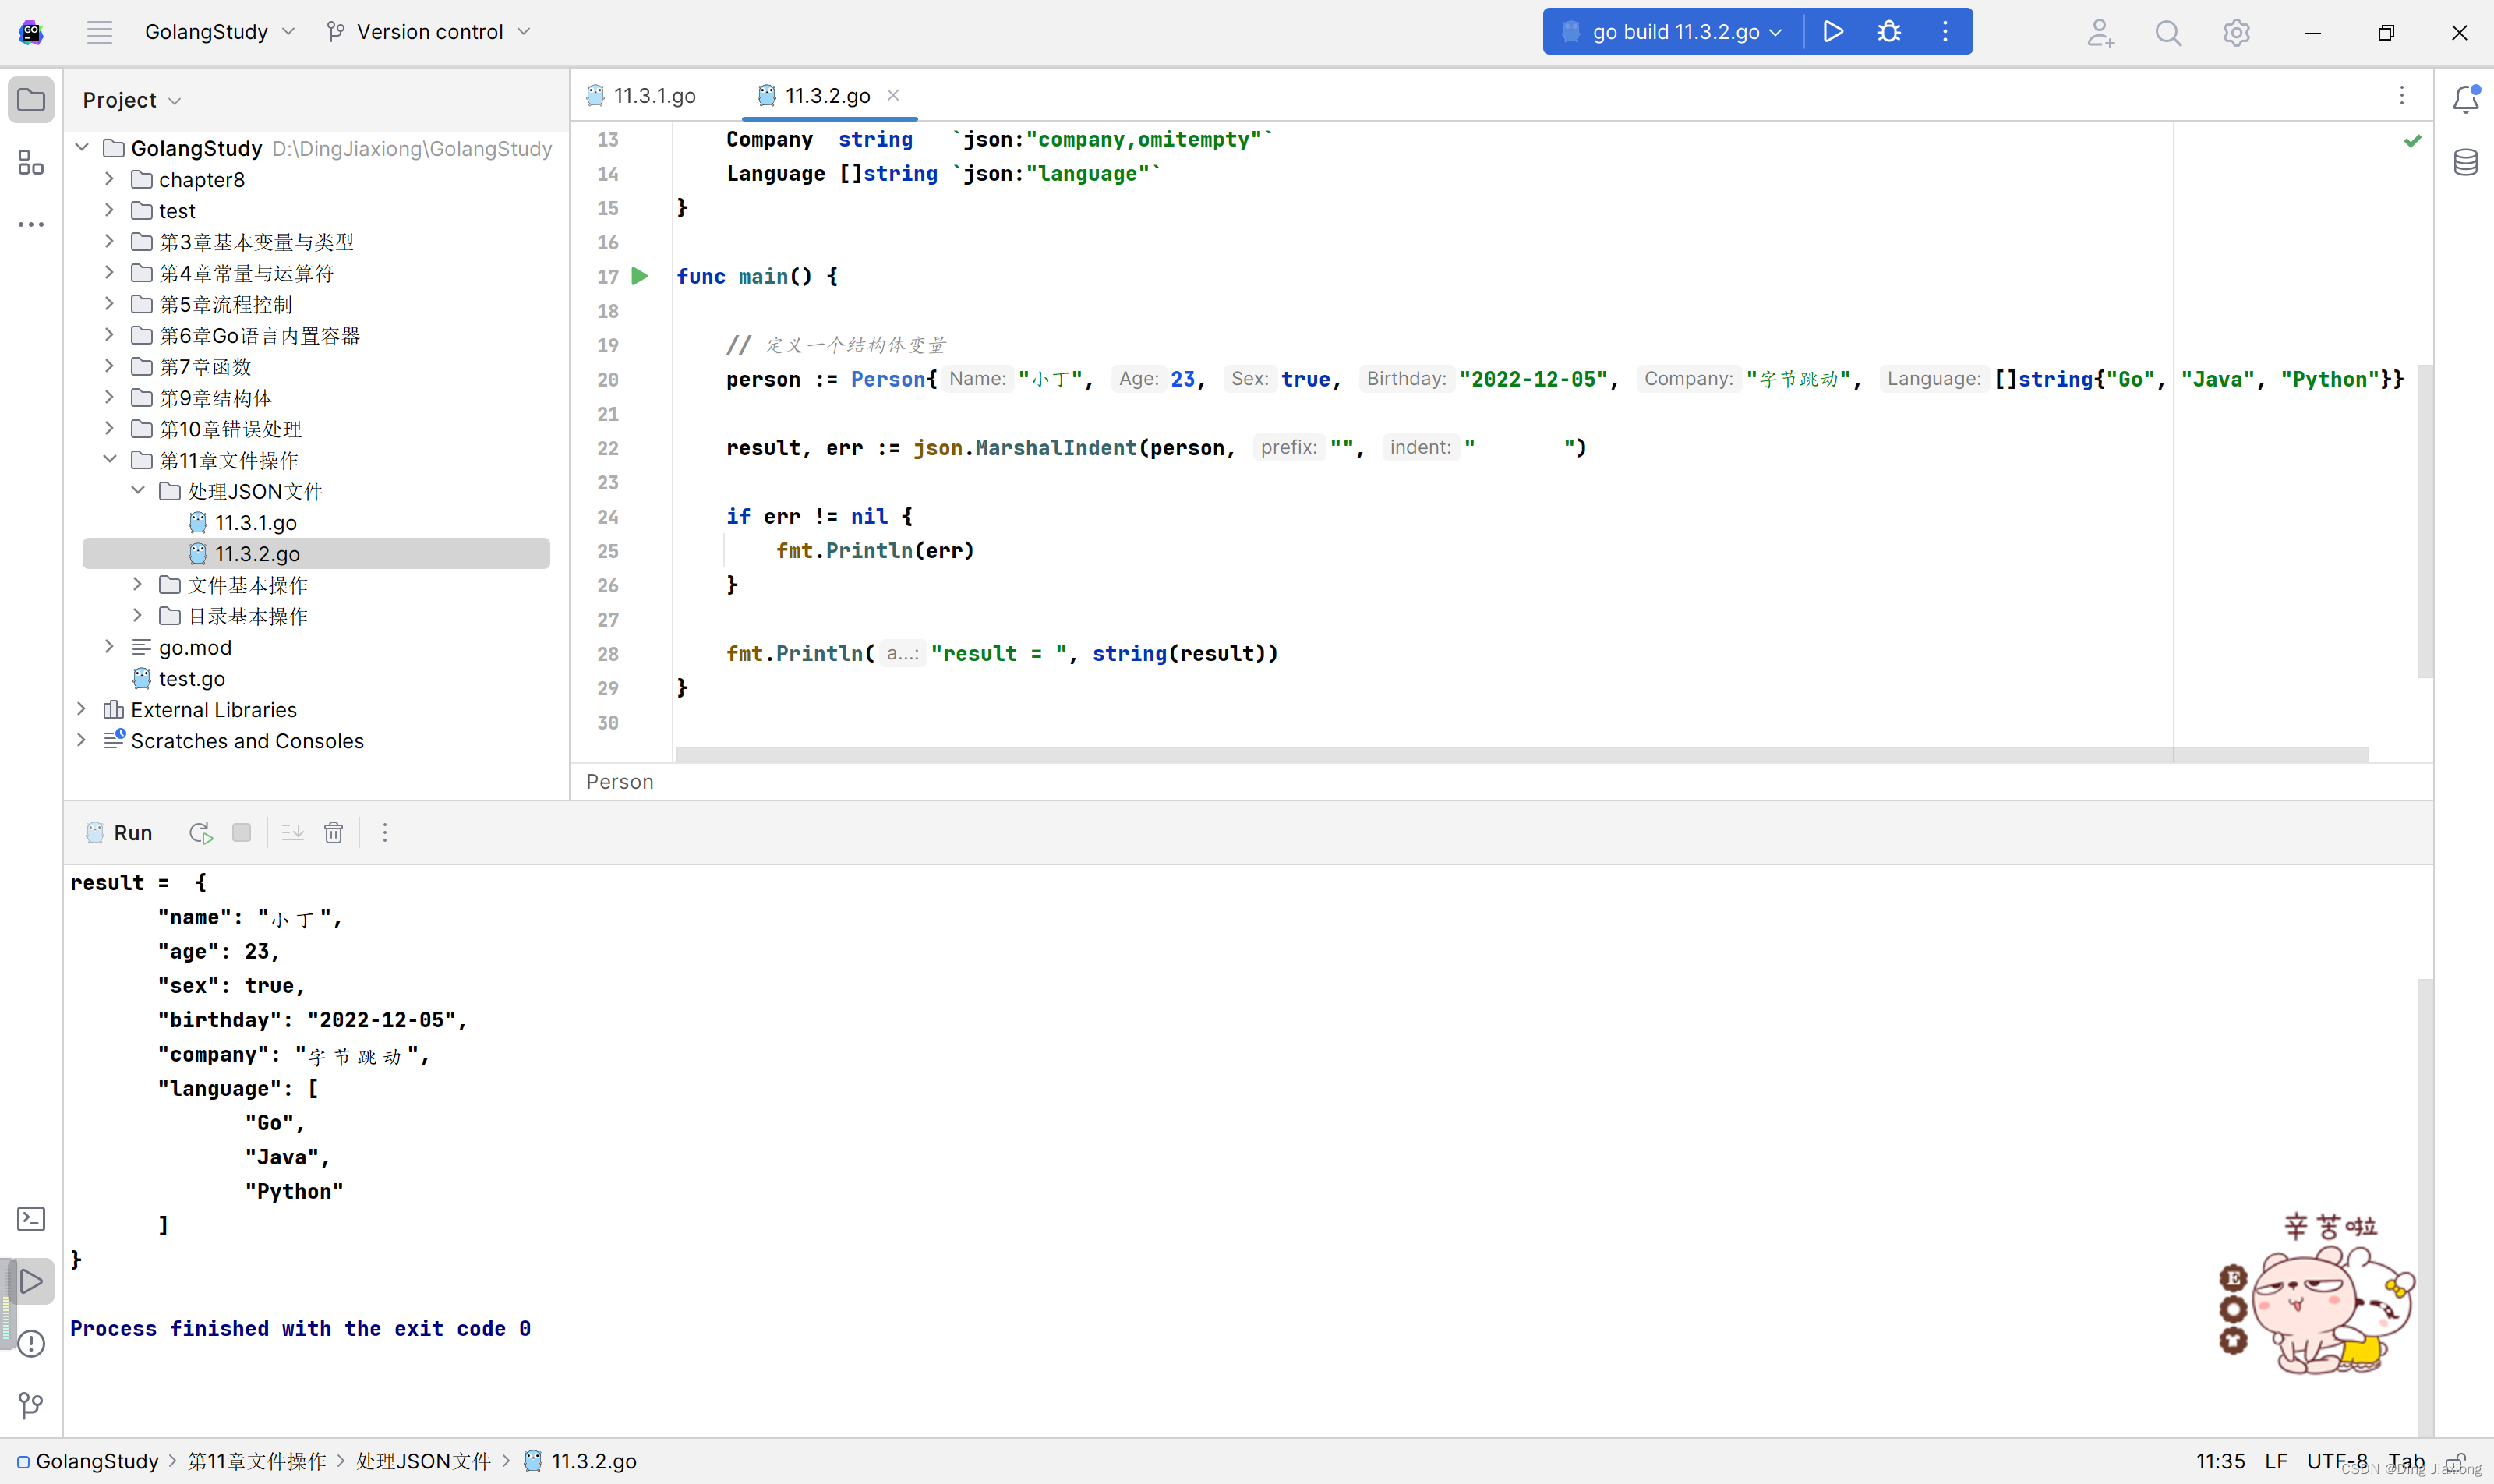Change file encoding UTF-8
This screenshot has width=2494, height=1484.
(2337, 1461)
